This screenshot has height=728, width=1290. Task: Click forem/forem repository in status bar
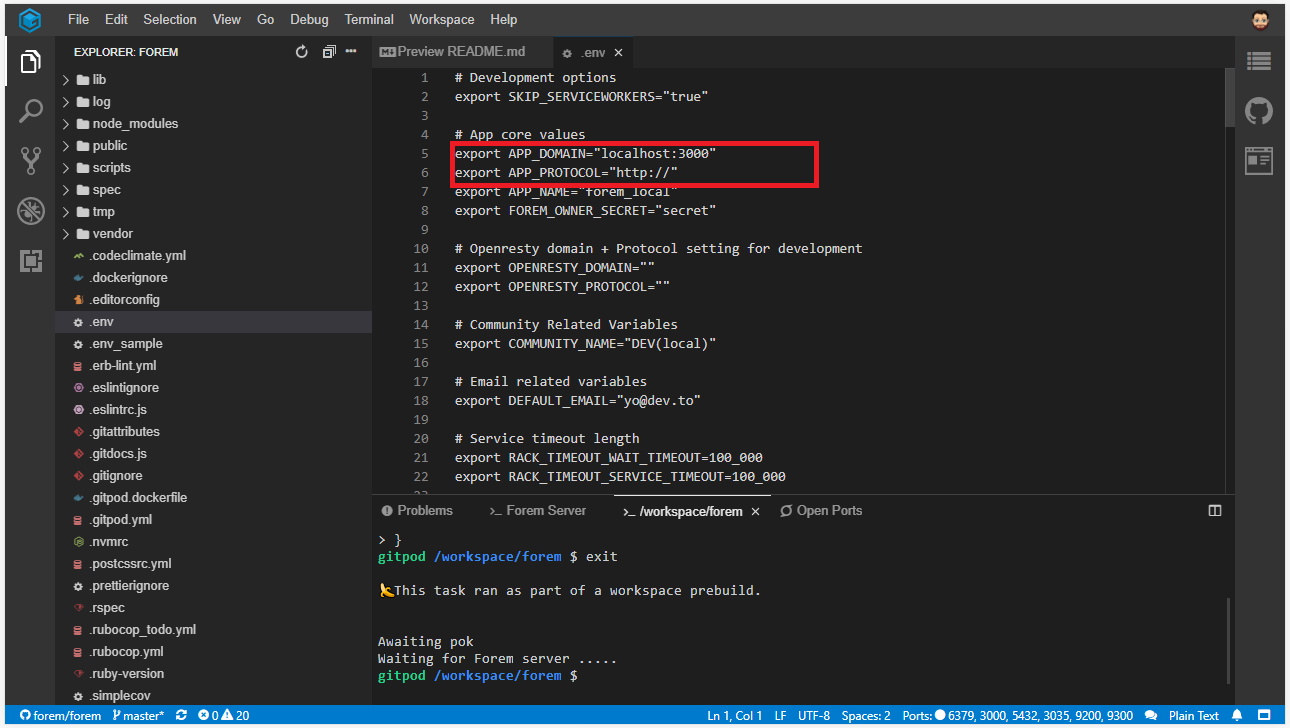pyautogui.click(x=61, y=715)
